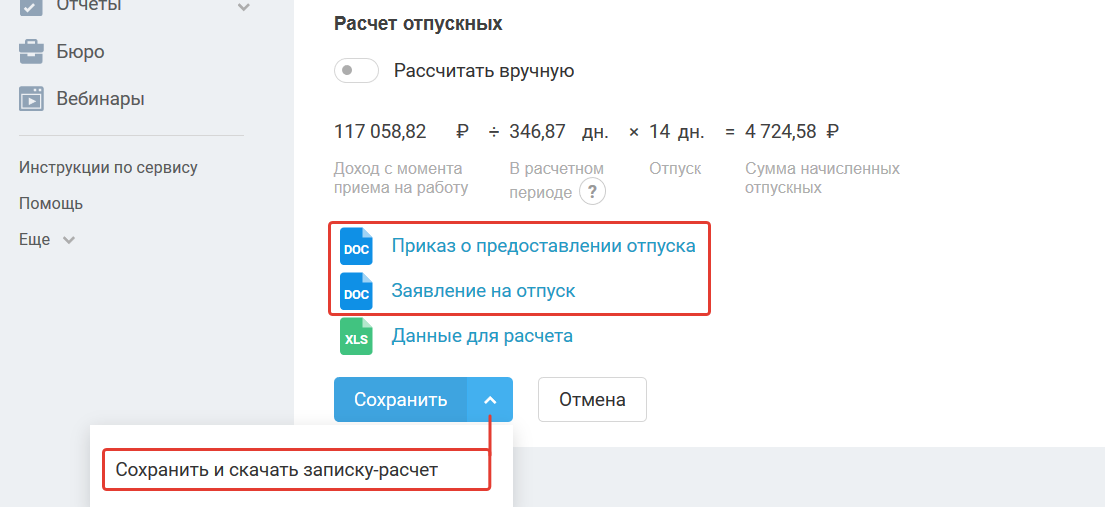Viewport: 1105px width, 507px height.
Task: Click the Рассчитать вручную label
Action: coord(484,71)
